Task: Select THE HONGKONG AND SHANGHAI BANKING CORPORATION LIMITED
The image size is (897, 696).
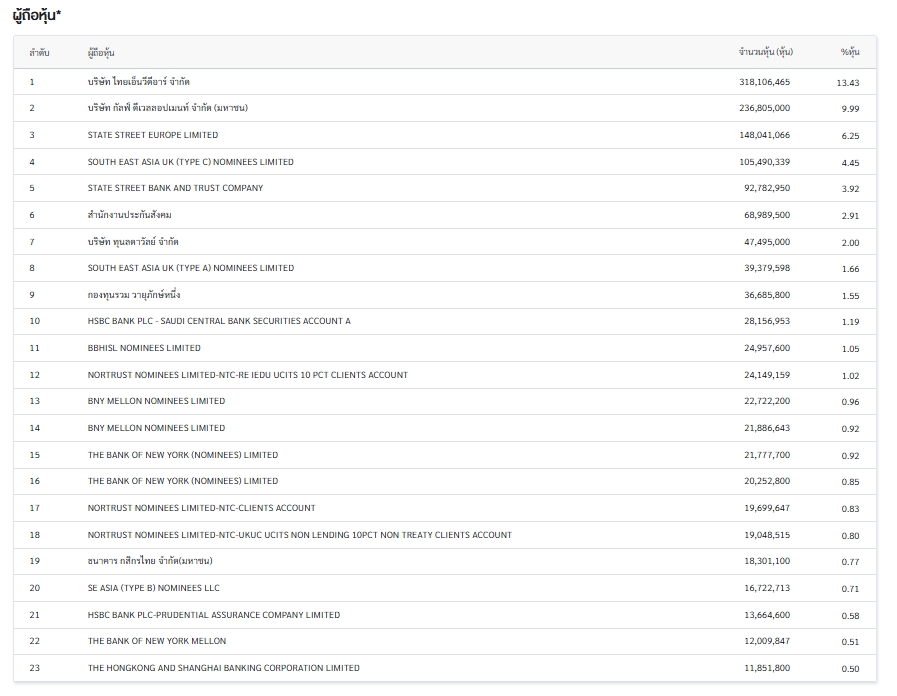Action: (x=224, y=668)
